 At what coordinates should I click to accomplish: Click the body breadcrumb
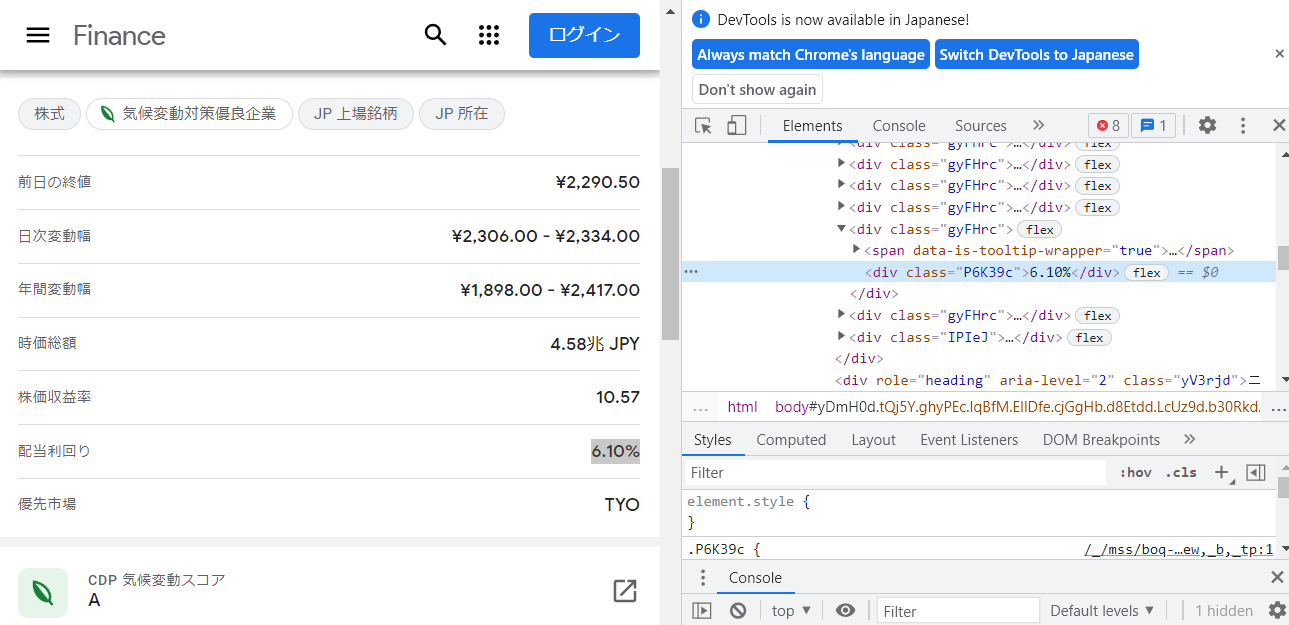pos(1017,407)
